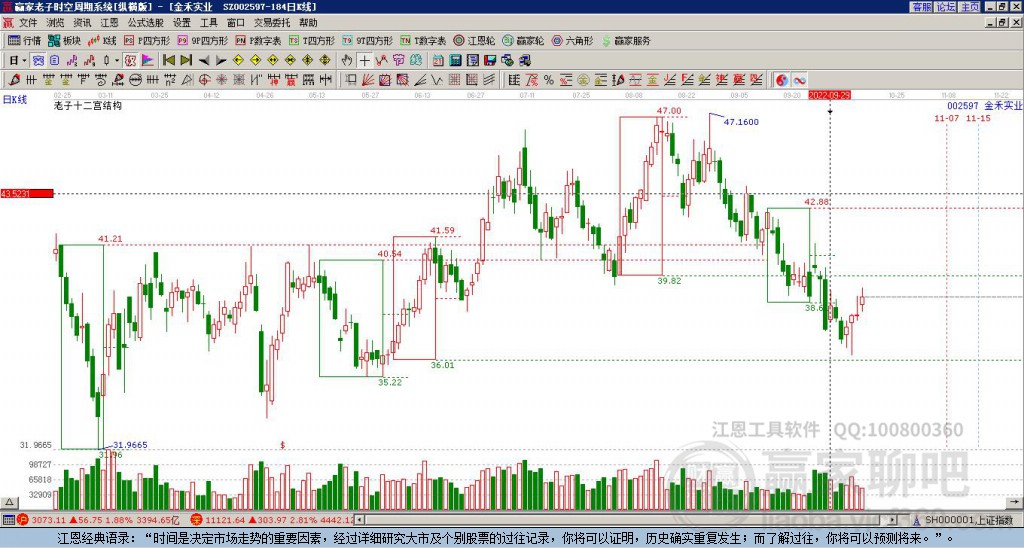Open the 公式选股 menu
Screen dimensions: 1024x548
point(146,23)
